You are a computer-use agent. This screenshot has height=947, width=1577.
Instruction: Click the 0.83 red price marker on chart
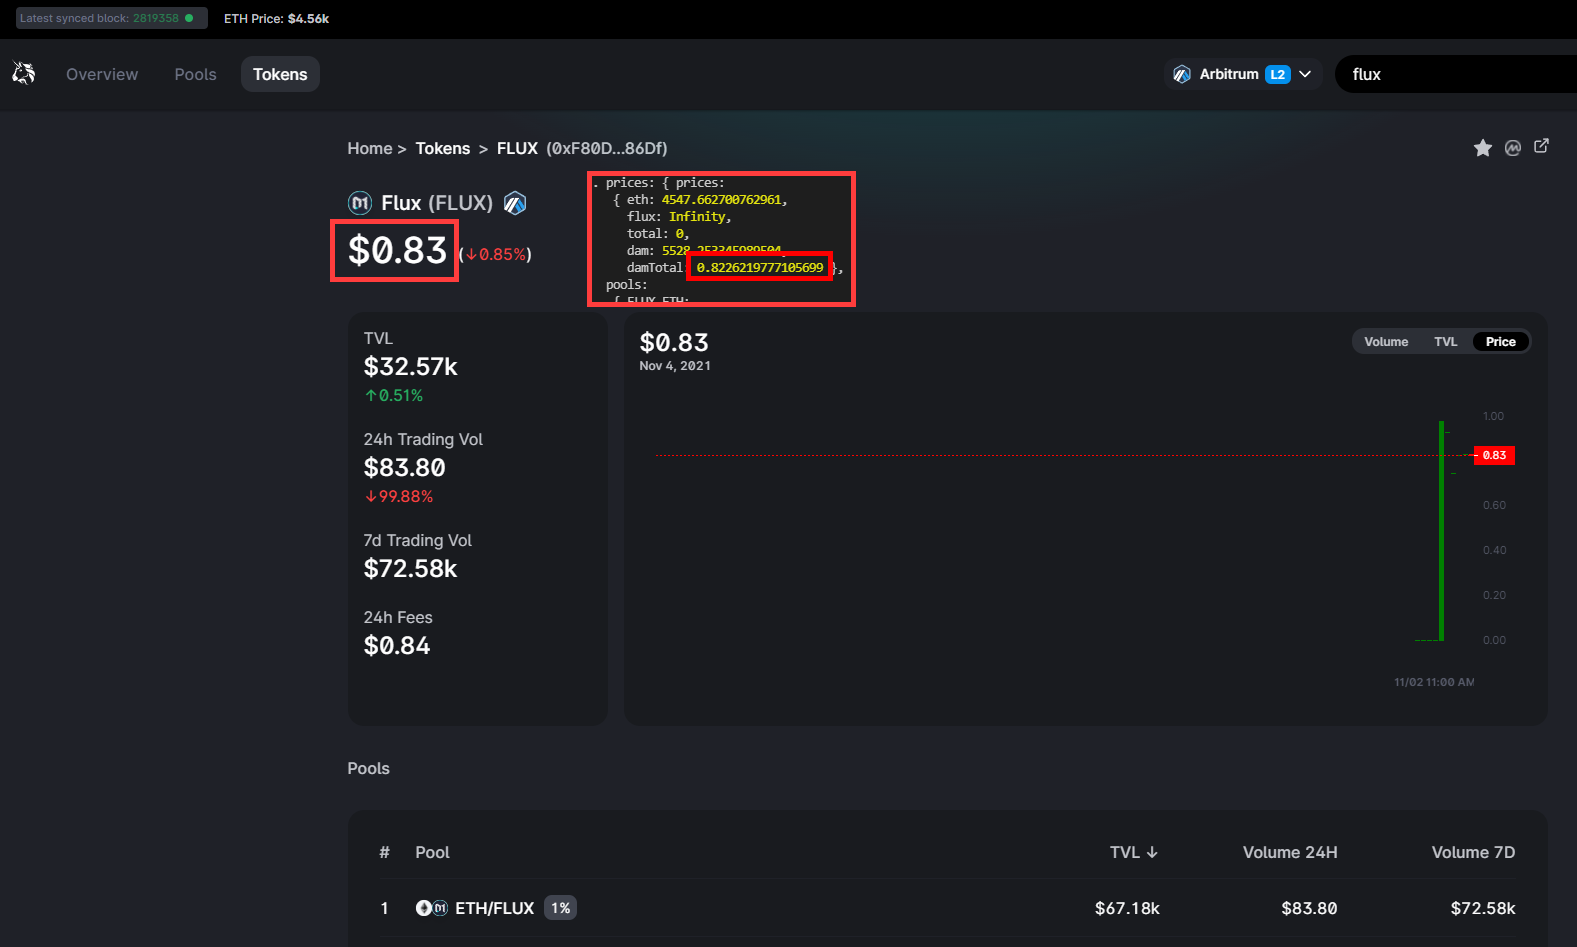pos(1494,455)
